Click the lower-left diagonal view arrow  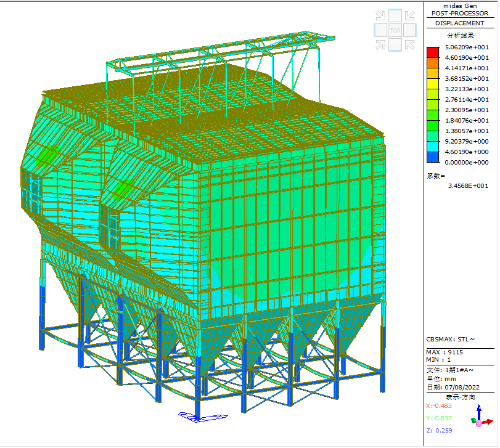[x=380, y=45]
